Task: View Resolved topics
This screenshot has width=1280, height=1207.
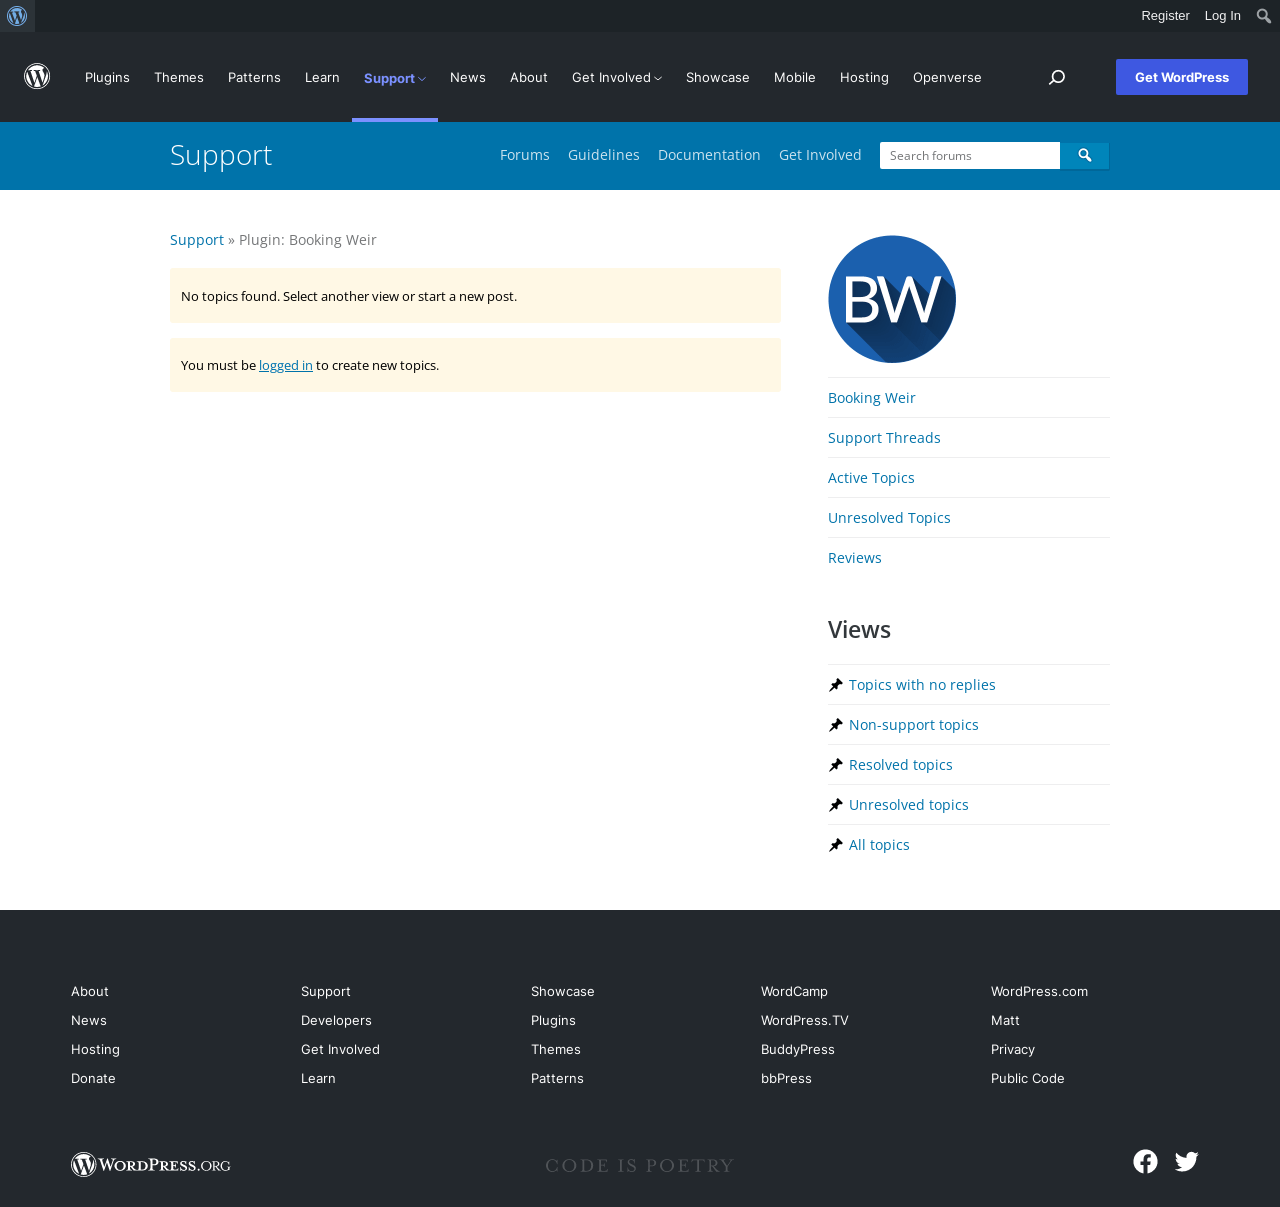Action: (901, 765)
